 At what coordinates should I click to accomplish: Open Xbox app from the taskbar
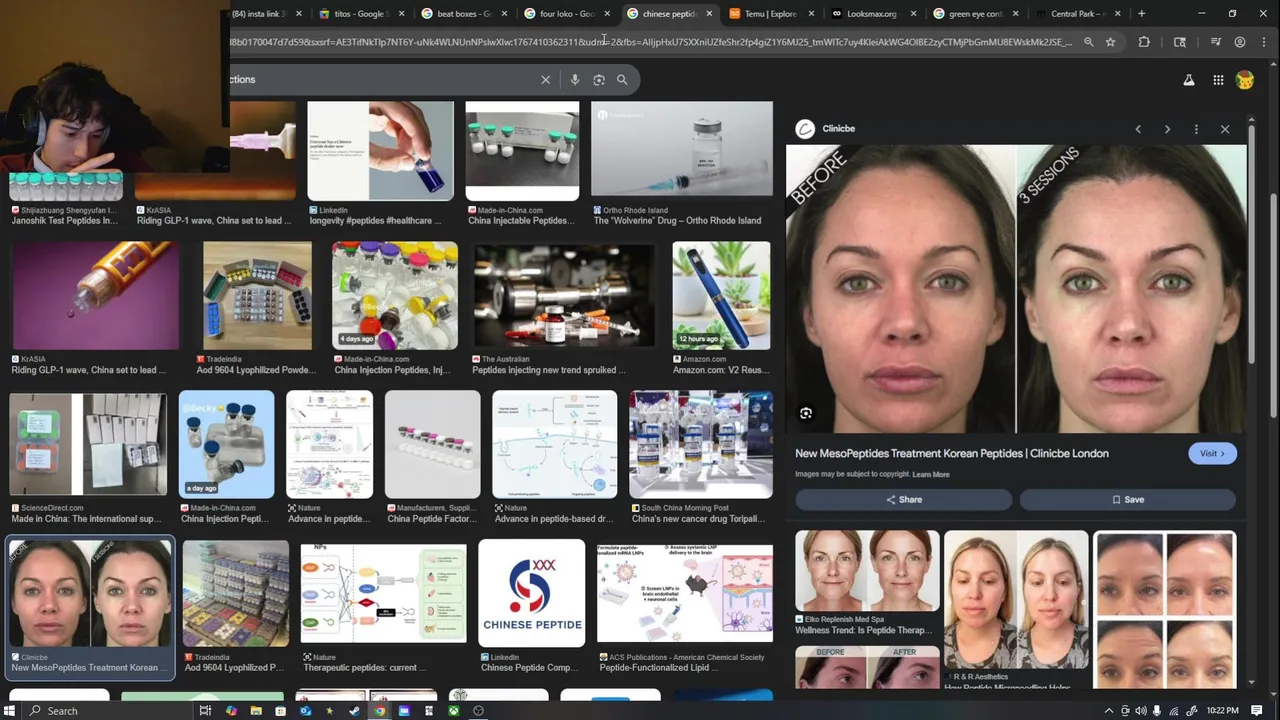click(454, 711)
